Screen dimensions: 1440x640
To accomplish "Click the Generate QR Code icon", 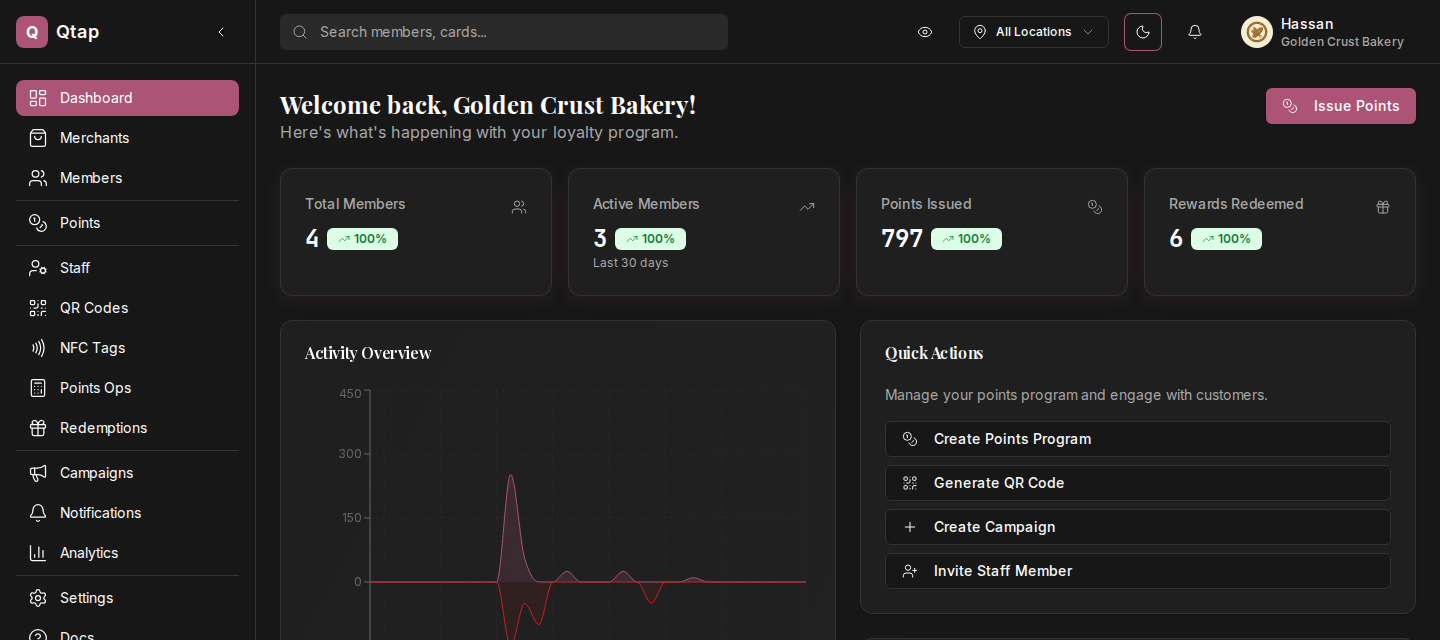I will (910, 483).
